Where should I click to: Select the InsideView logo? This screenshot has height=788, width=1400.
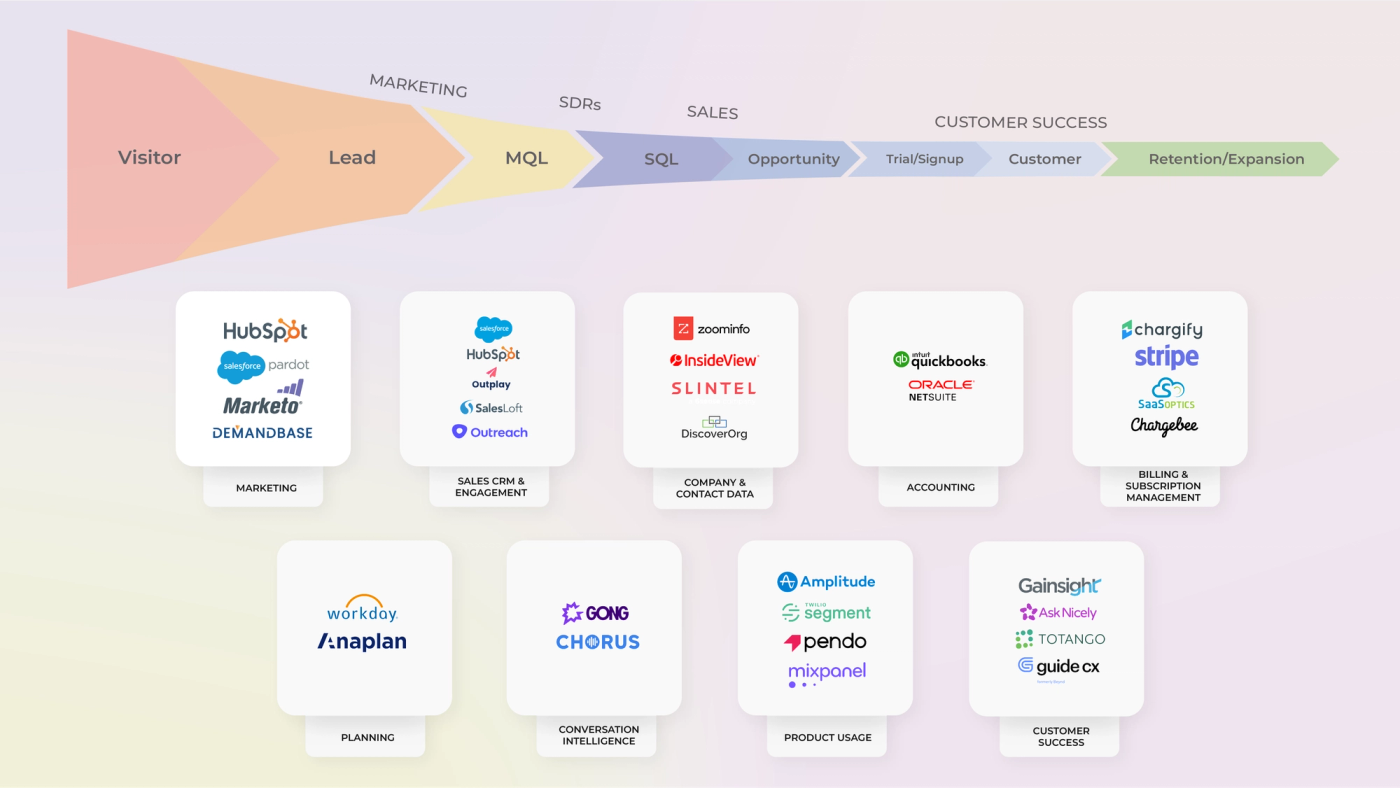pos(714,360)
